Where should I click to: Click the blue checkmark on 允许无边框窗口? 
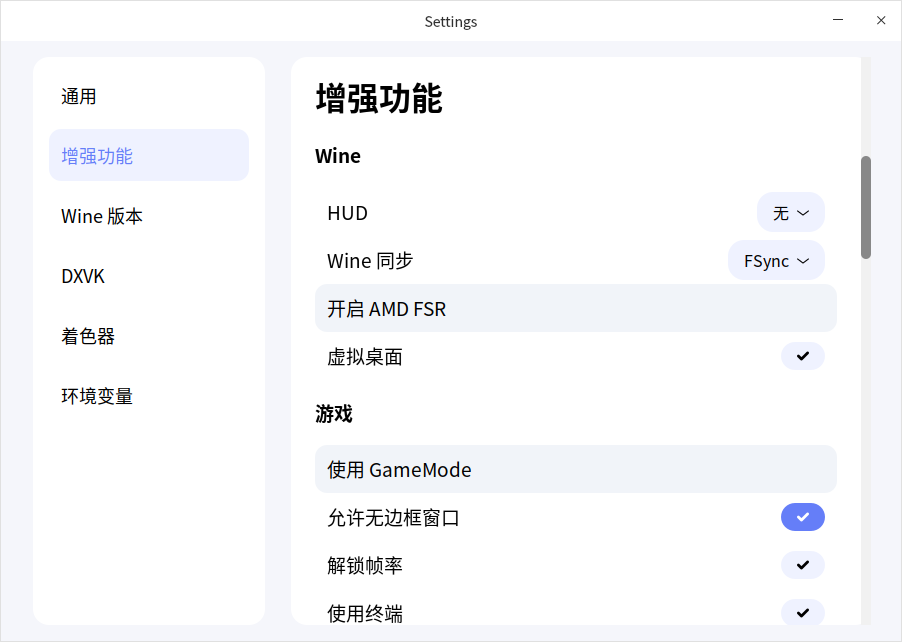click(803, 517)
